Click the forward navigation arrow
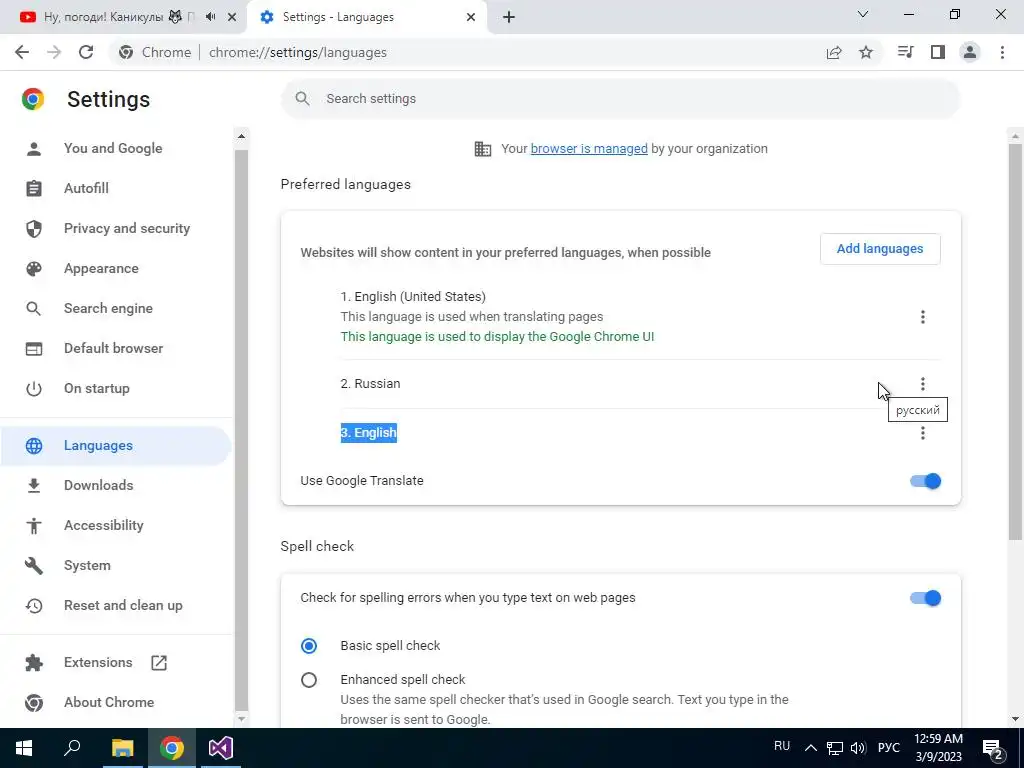The image size is (1024, 768). pos(54,52)
